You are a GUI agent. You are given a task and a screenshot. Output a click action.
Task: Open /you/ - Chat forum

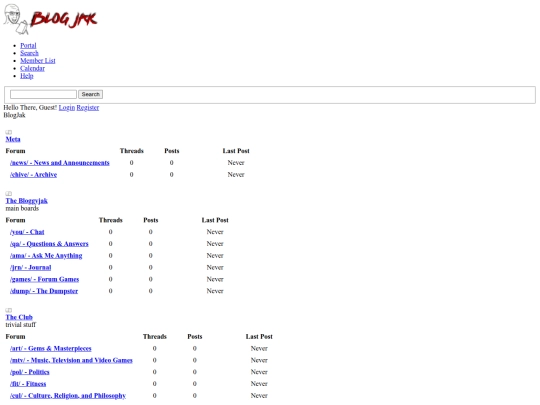(x=27, y=232)
